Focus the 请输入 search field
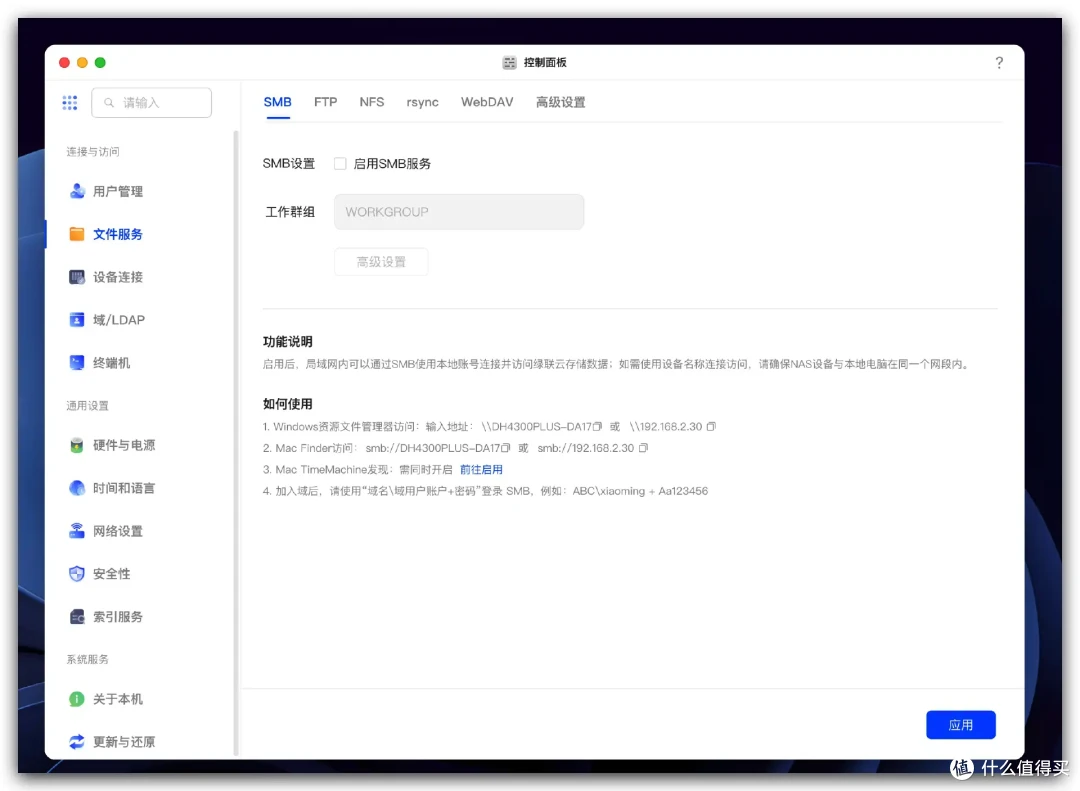 coord(152,103)
